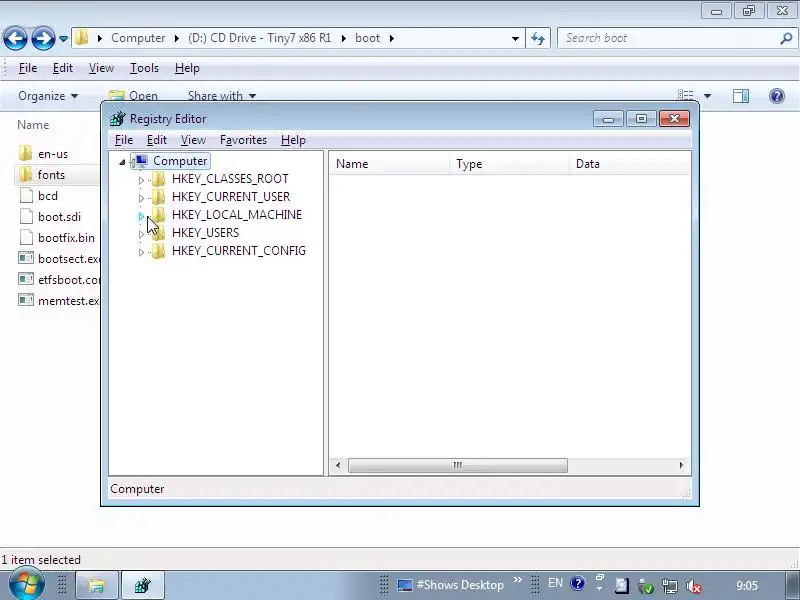Image resolution: width=800 pixels, height=600 pixels.
Task: Refresh the Explorer boot folder
Action: coord(538,38)
